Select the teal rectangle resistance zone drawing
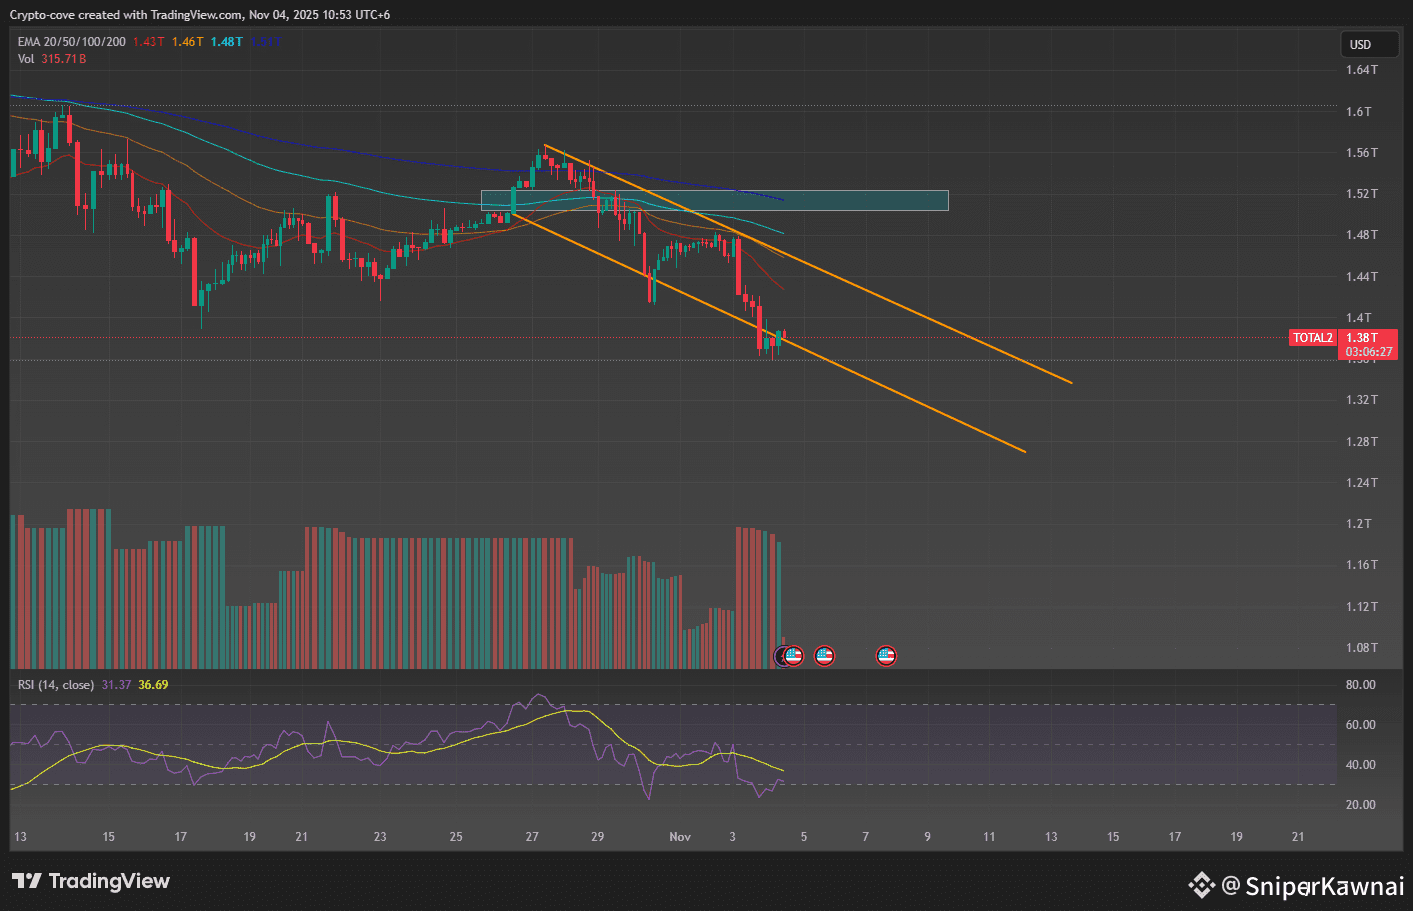 click(x=715, y=200)
